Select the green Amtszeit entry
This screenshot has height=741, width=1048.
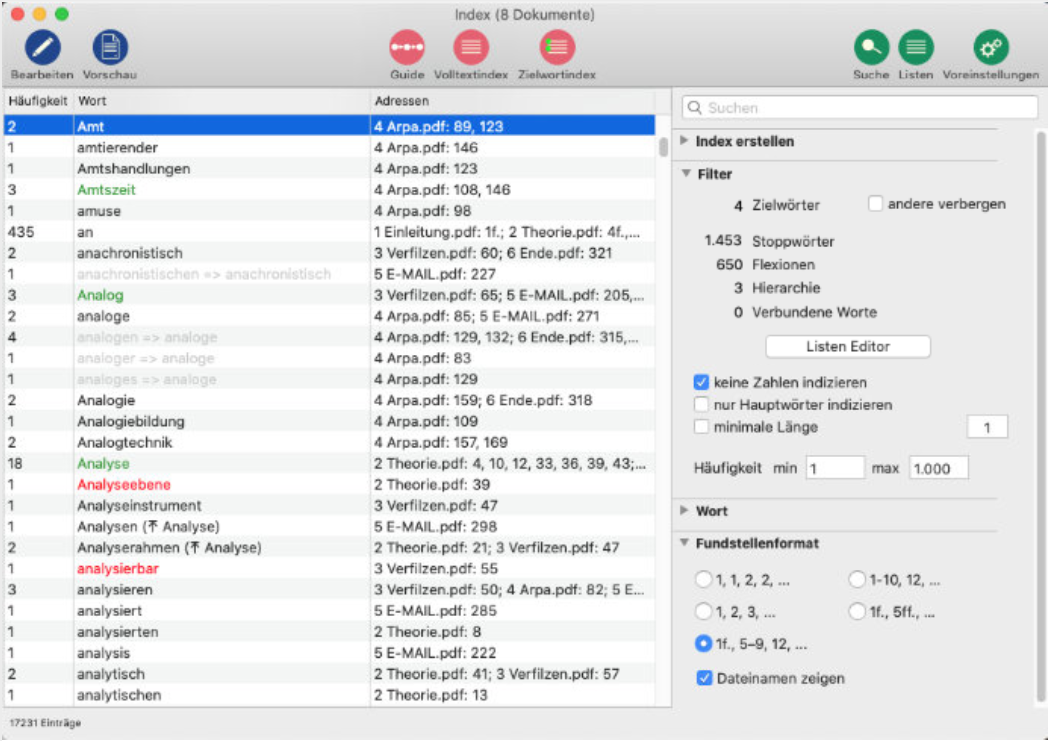[329, 190]
